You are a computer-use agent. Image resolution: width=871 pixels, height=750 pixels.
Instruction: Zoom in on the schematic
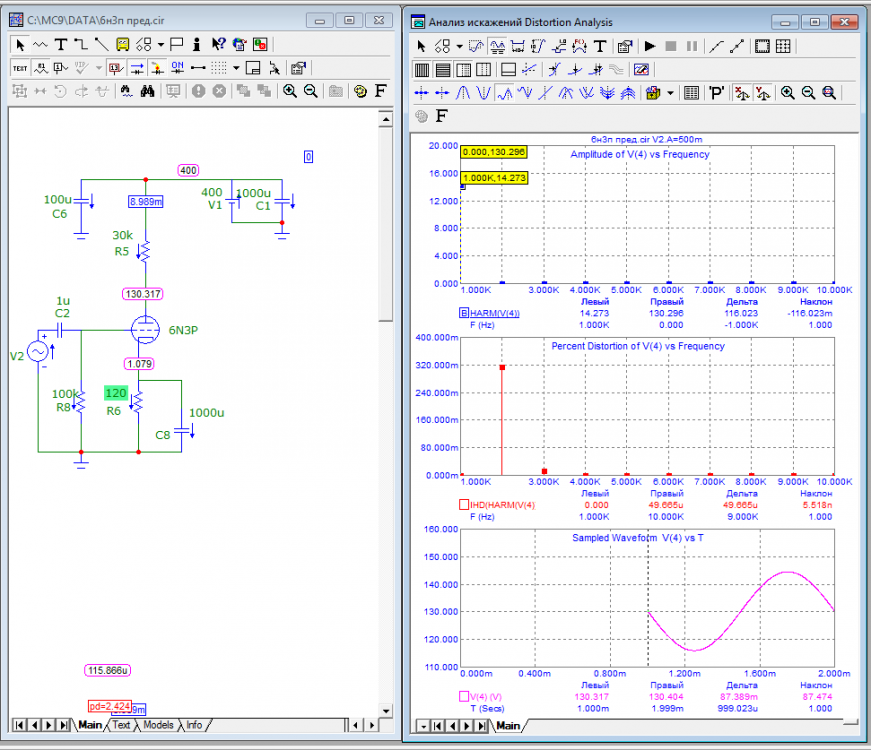coord(290,91)
